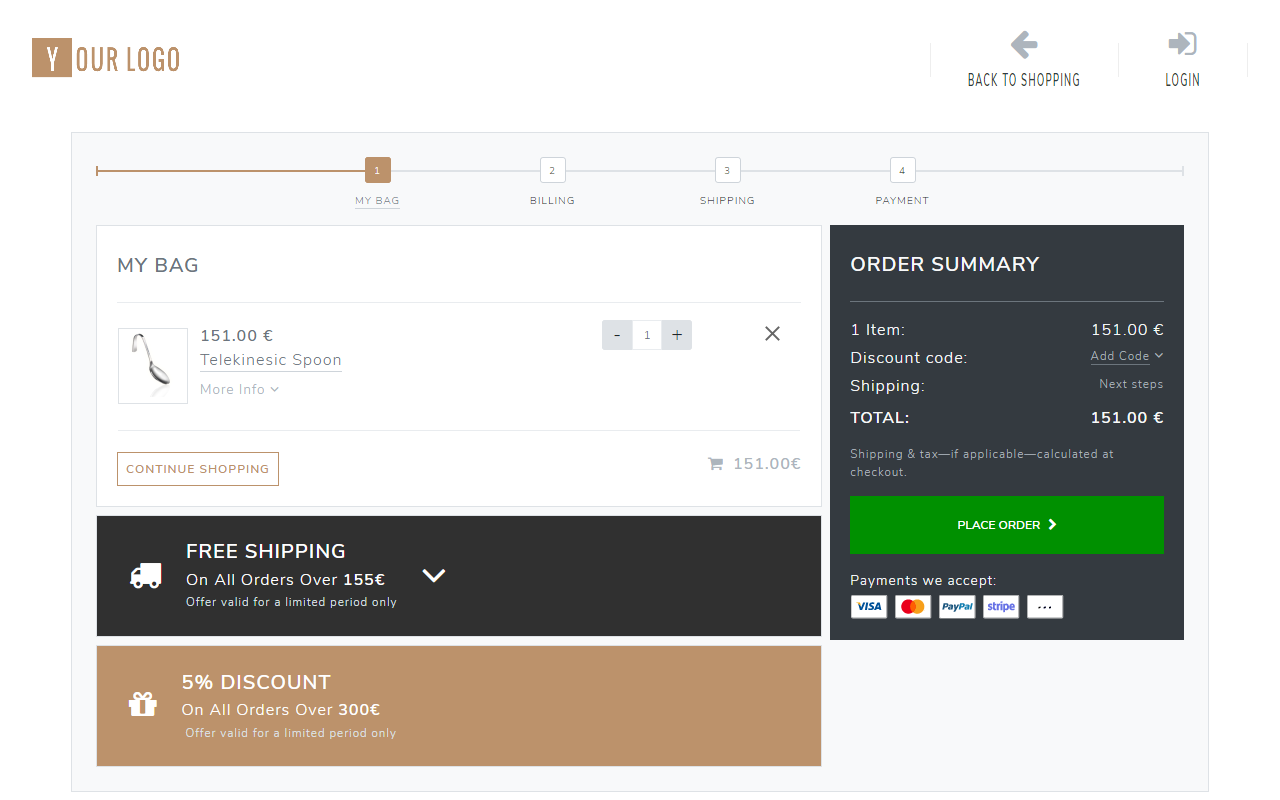Switch to MY BAG step label

click(x=377, y=201)
